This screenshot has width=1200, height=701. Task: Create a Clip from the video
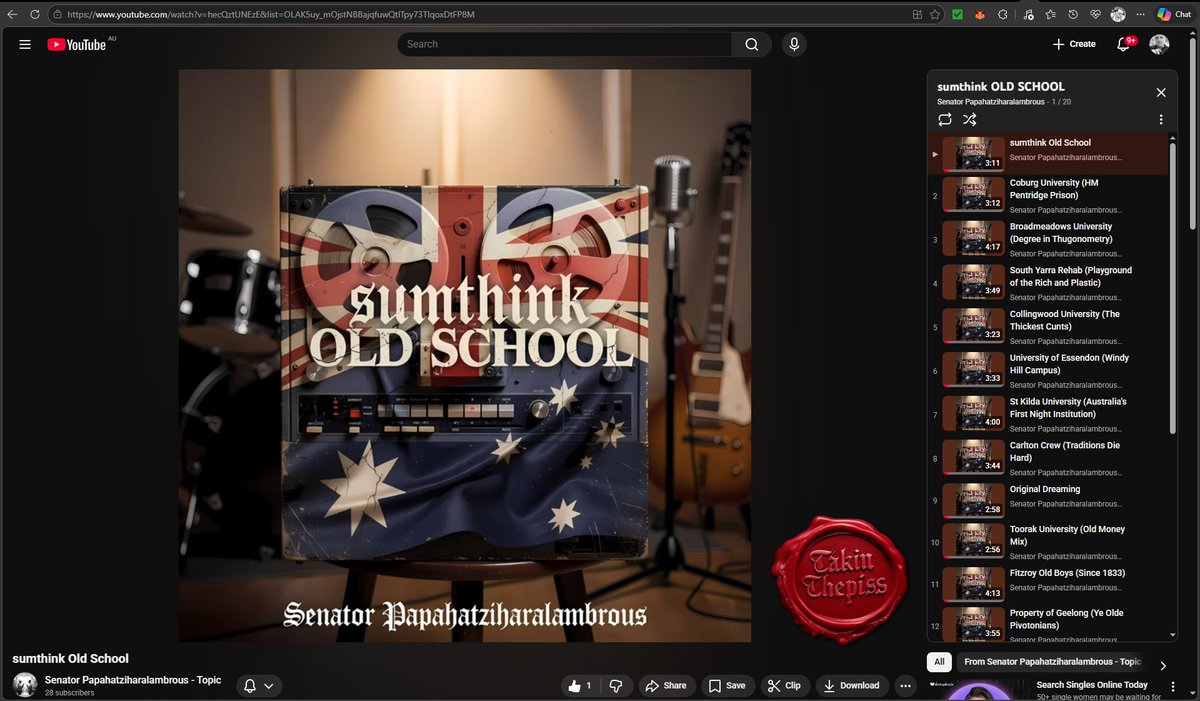click(784, 686)
